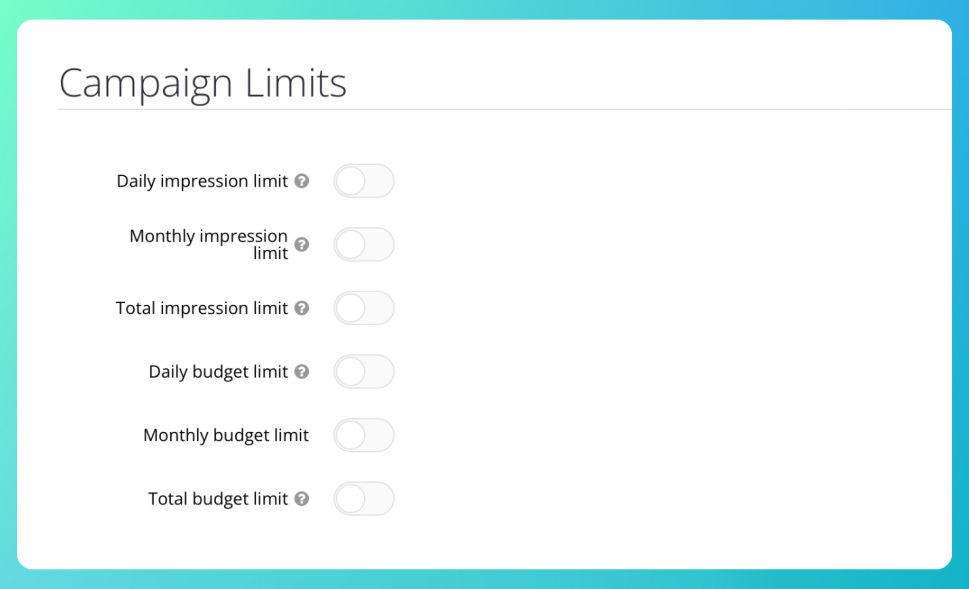The image size is (969, 589).
Task: Click the Total impression limit question mark
Action: (x=302, y=308)
